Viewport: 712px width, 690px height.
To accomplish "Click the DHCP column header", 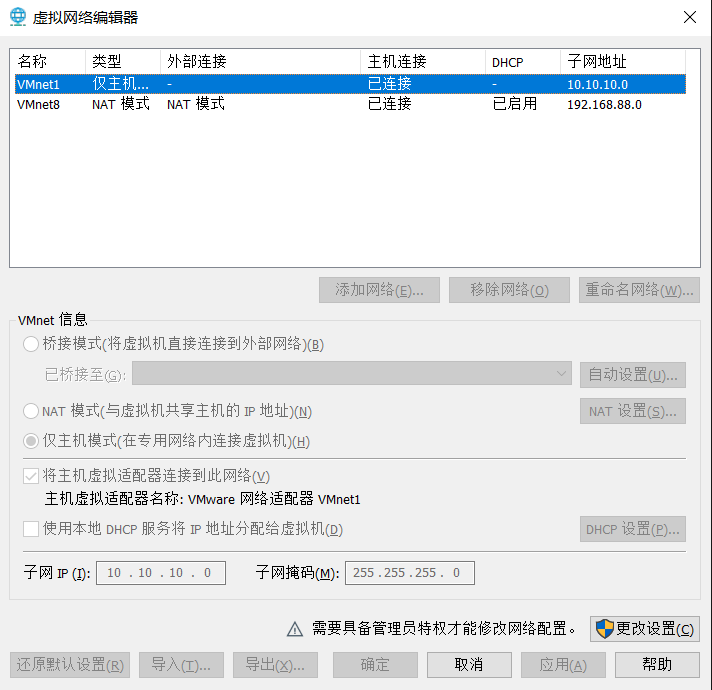I will (523, 61).
